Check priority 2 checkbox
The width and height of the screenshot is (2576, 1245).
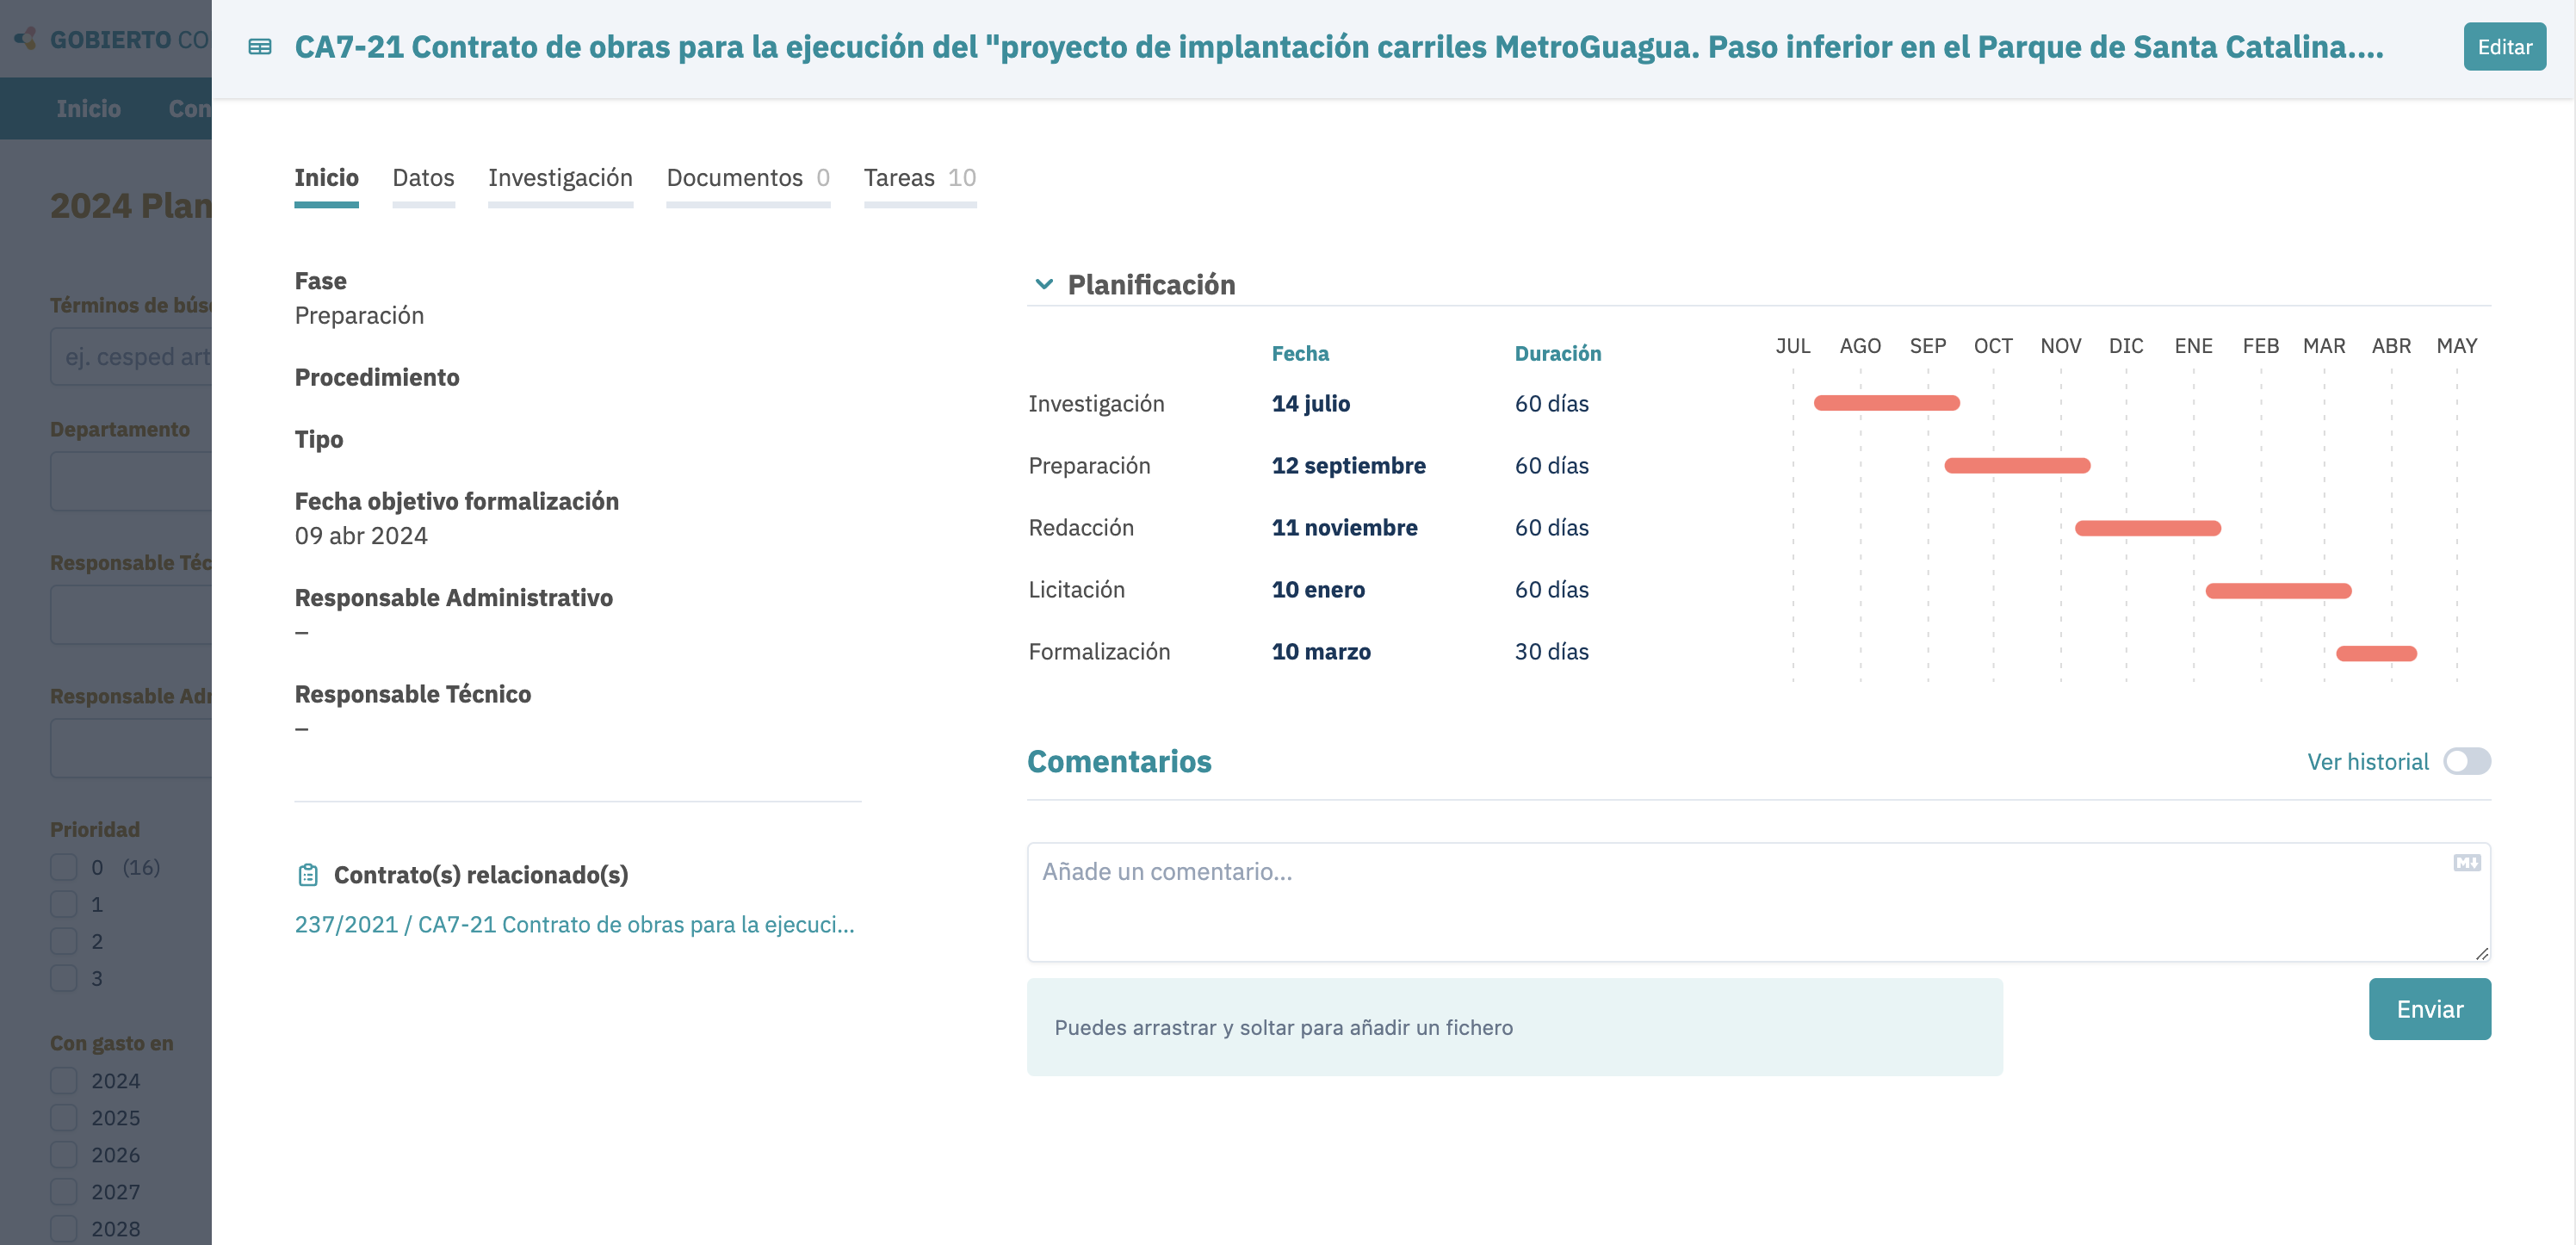pos(64,941)
